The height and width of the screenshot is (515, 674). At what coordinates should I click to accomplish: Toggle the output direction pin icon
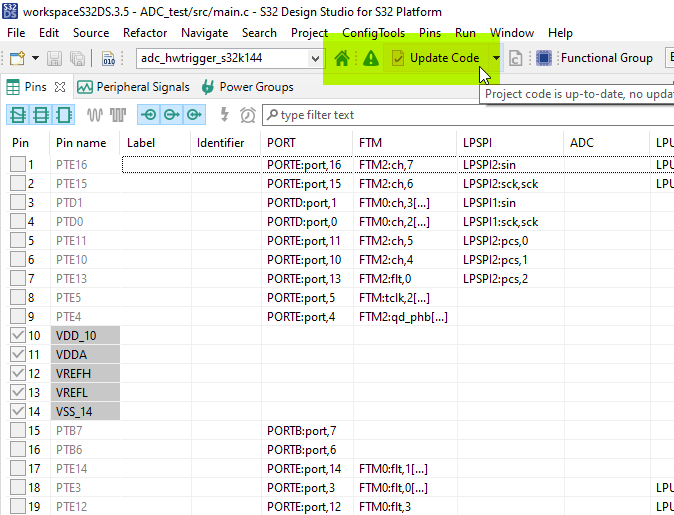pos(172,115)
